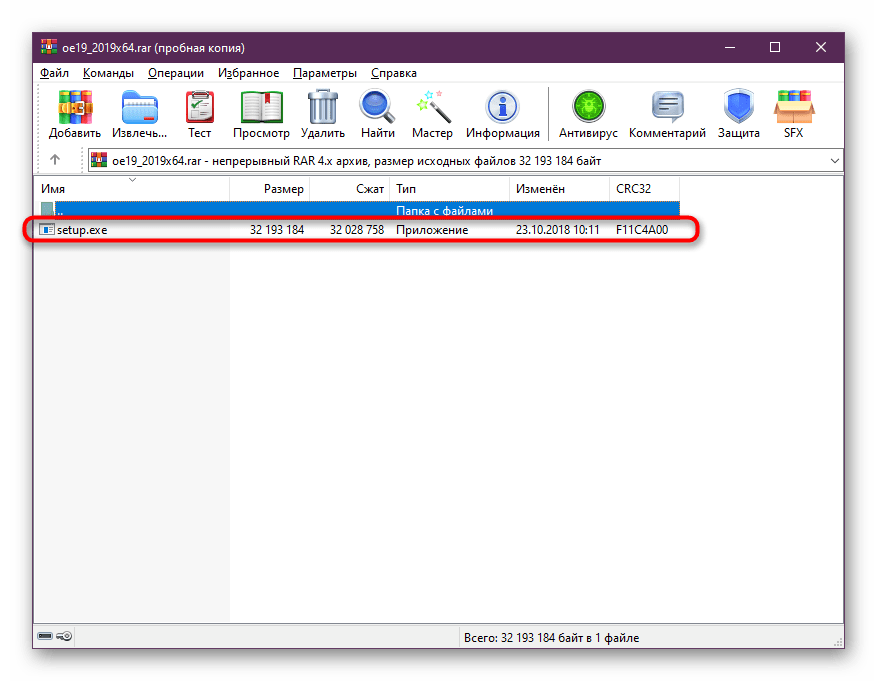Open the Найти (Find) search tool
Screen dimensions: 877x681
[377, 113]
